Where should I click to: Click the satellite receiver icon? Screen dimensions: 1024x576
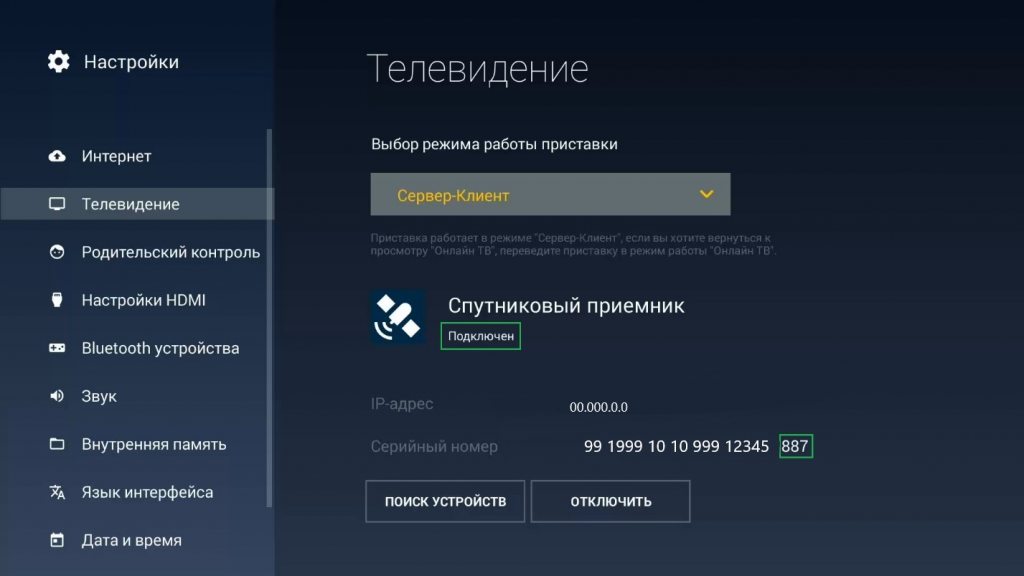click(x=398, y=317)
